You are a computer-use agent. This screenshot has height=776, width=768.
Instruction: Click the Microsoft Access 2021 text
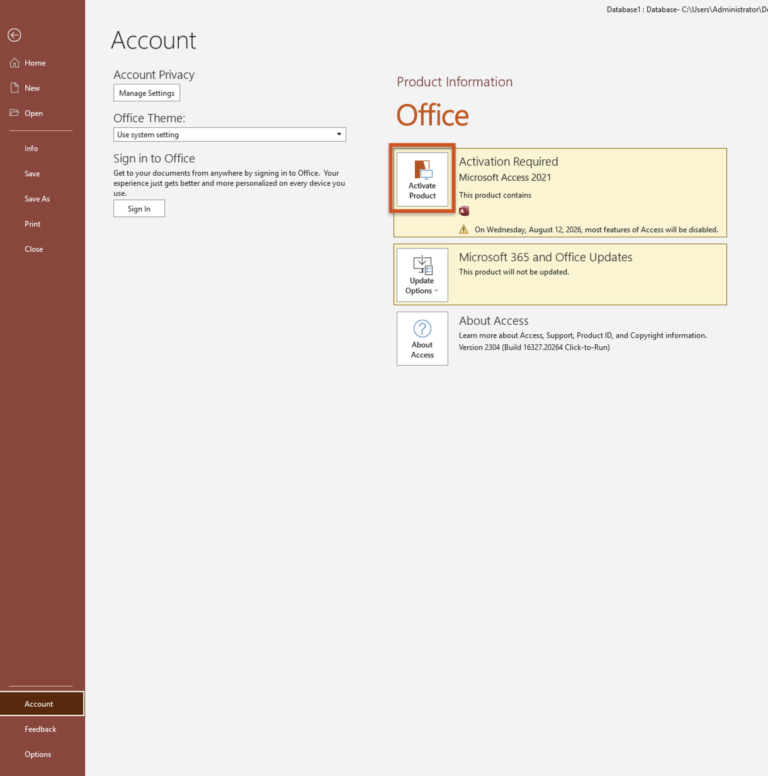coord(505,178)
